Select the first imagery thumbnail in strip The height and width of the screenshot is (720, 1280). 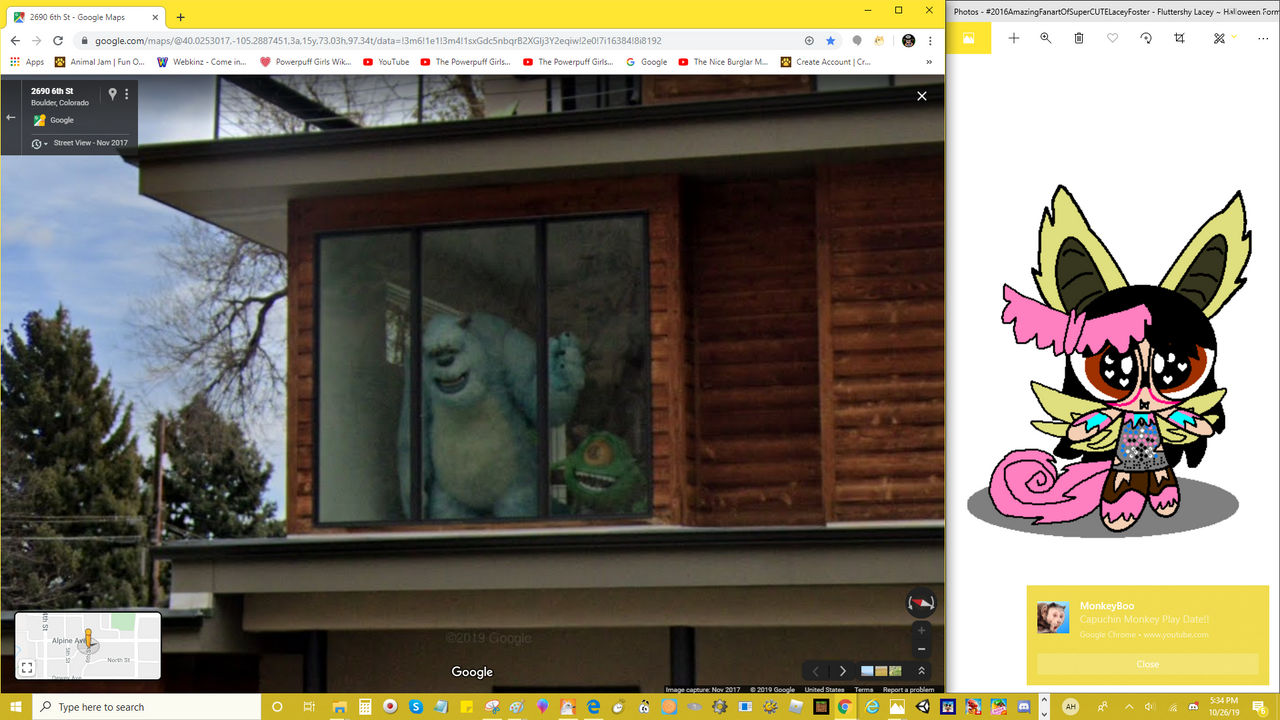pyautogui.click(x=867, y=671)
